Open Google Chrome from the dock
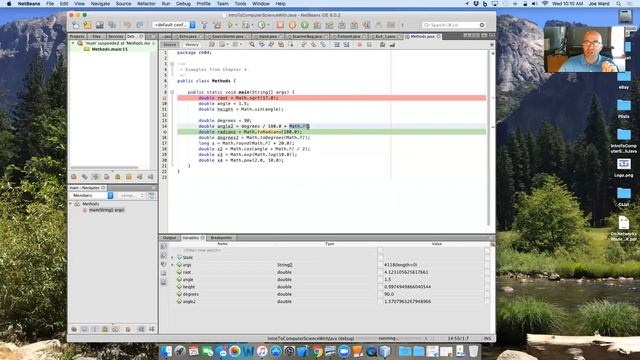The image size is (640, 360). point(317,351)
